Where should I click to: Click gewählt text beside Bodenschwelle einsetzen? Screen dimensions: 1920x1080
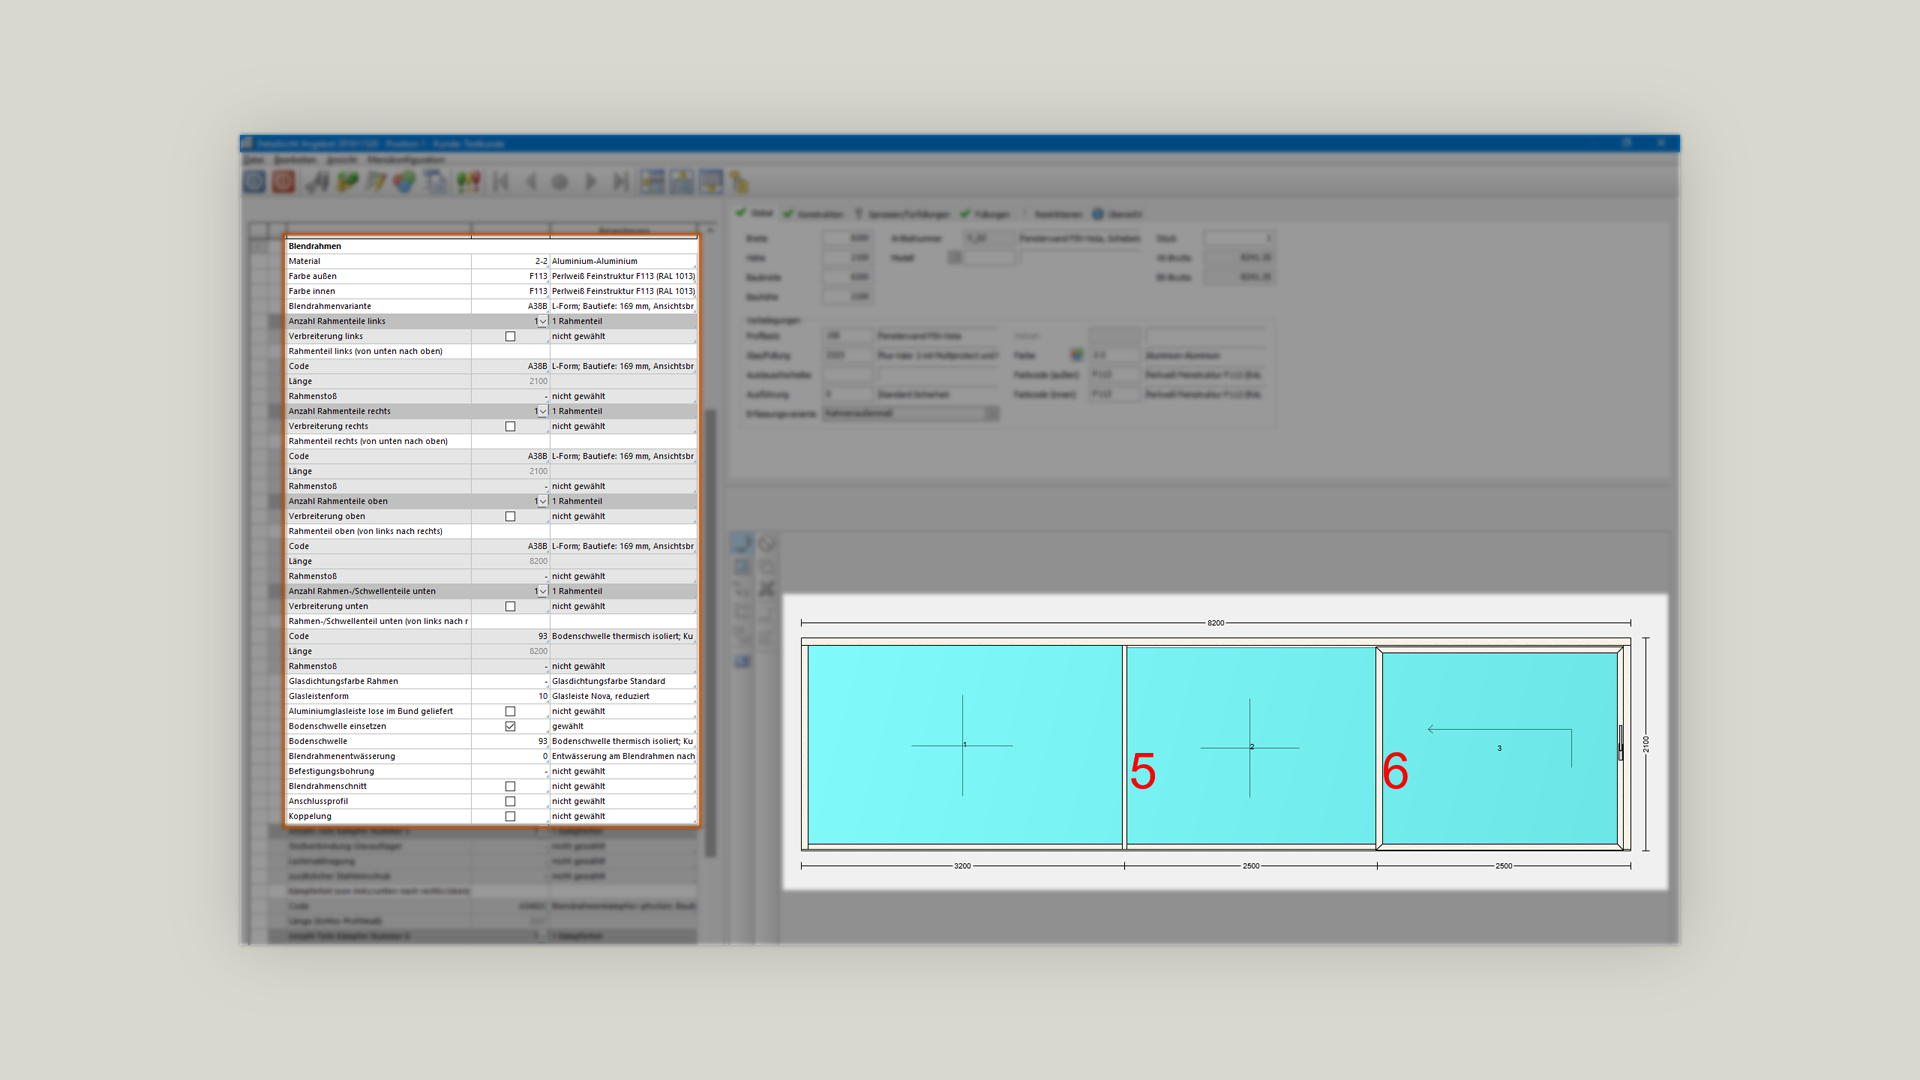click(x=567, y=727)
